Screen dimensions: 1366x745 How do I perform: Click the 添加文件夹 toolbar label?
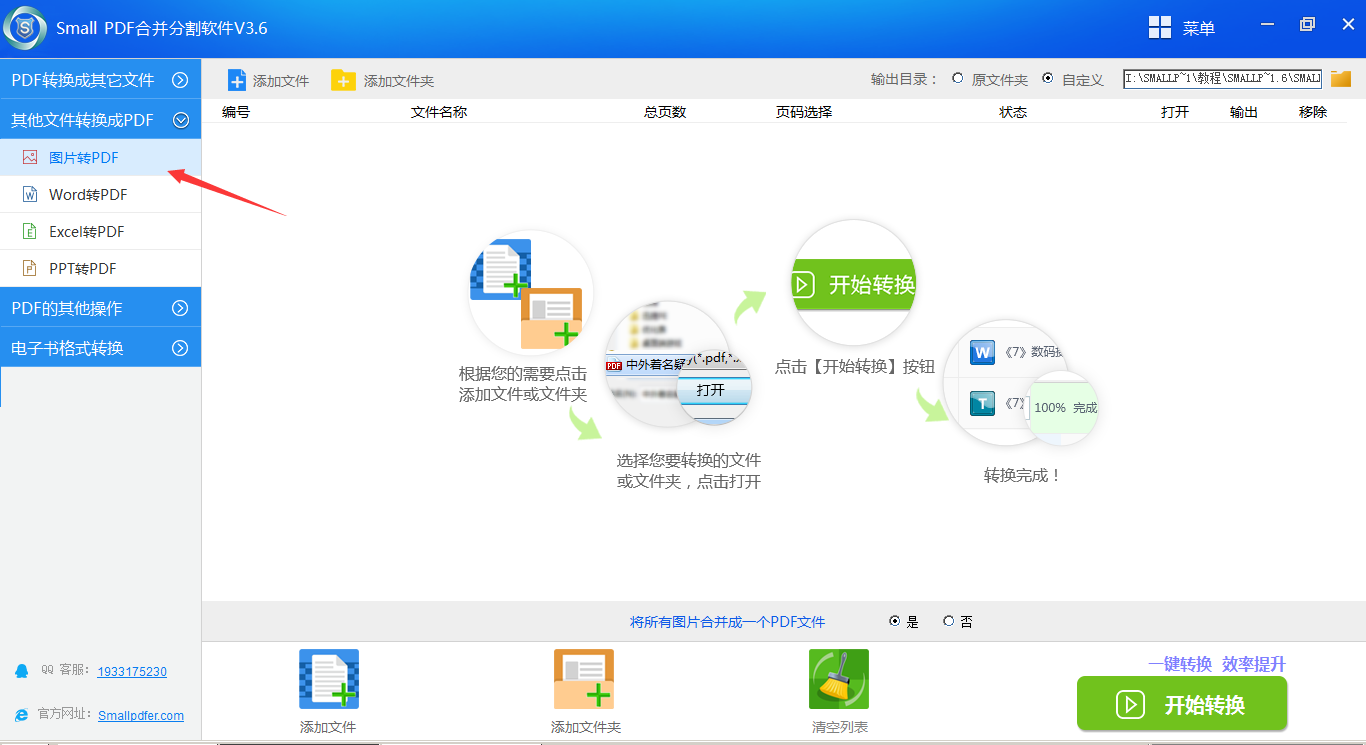(x=399, y=81)
